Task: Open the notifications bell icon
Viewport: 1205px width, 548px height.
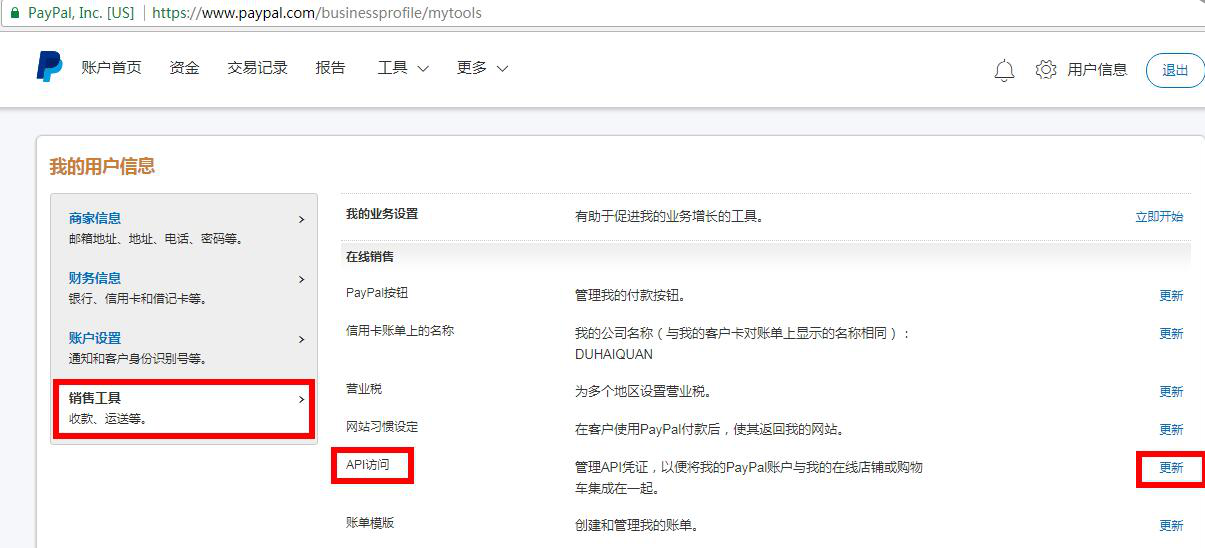Action: coord(1004,70)
